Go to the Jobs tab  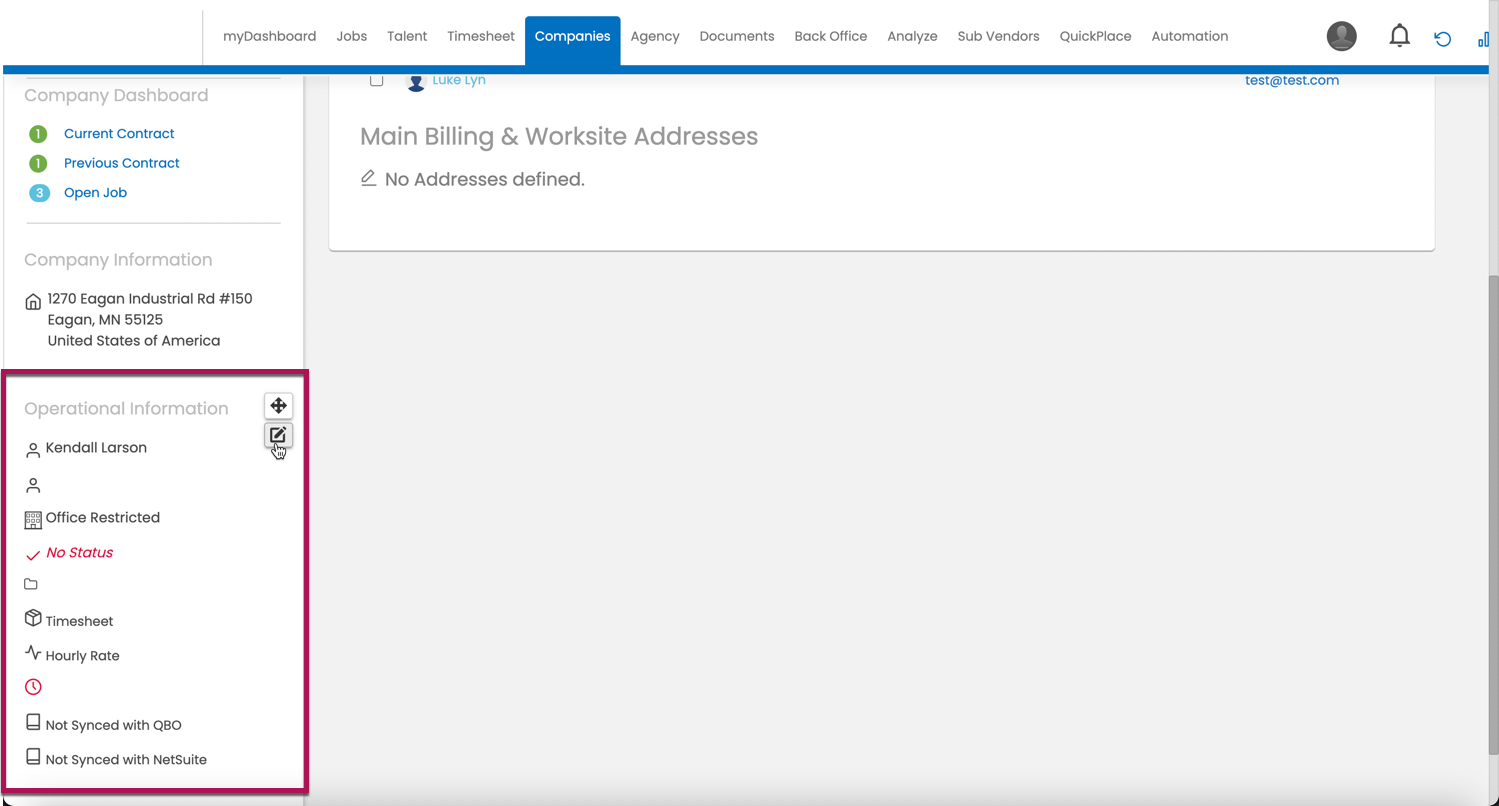click(352, 36)
